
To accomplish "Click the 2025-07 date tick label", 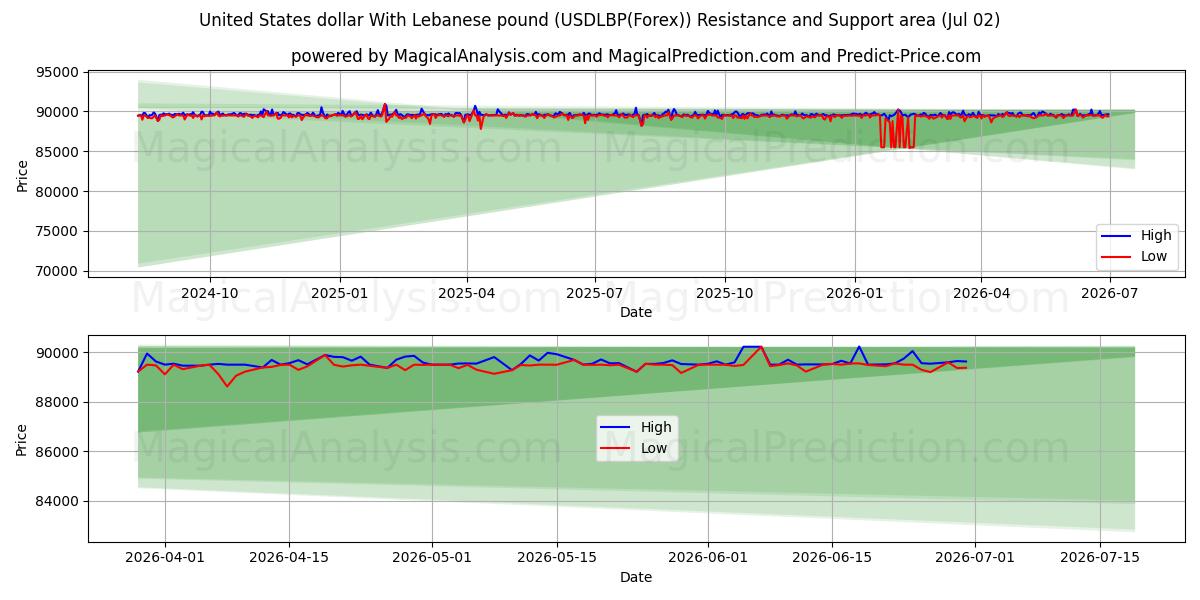I will [x=595, y=292].
